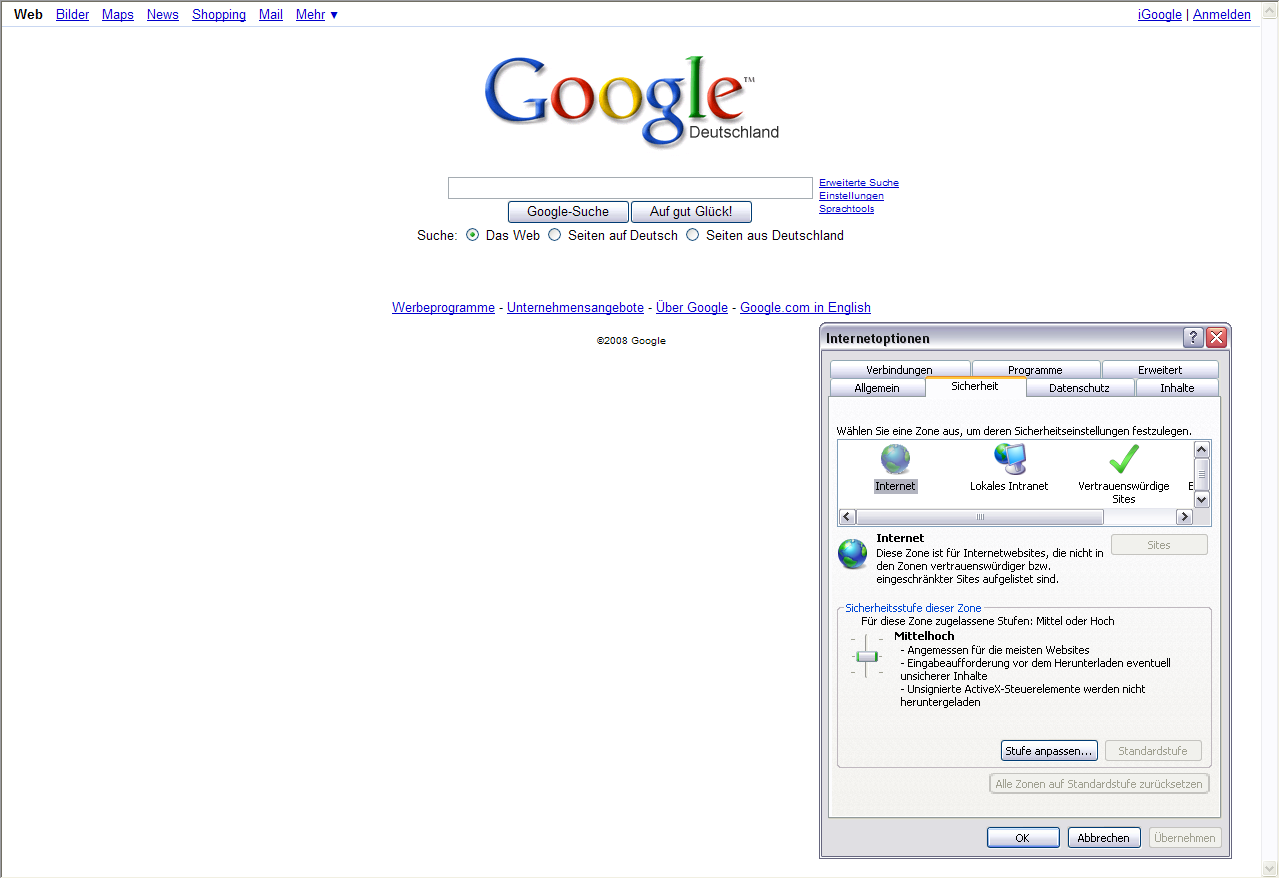Expand the Mehr dropdown menu
Viewport: 1280px width, 879px height.
[316, 15]
